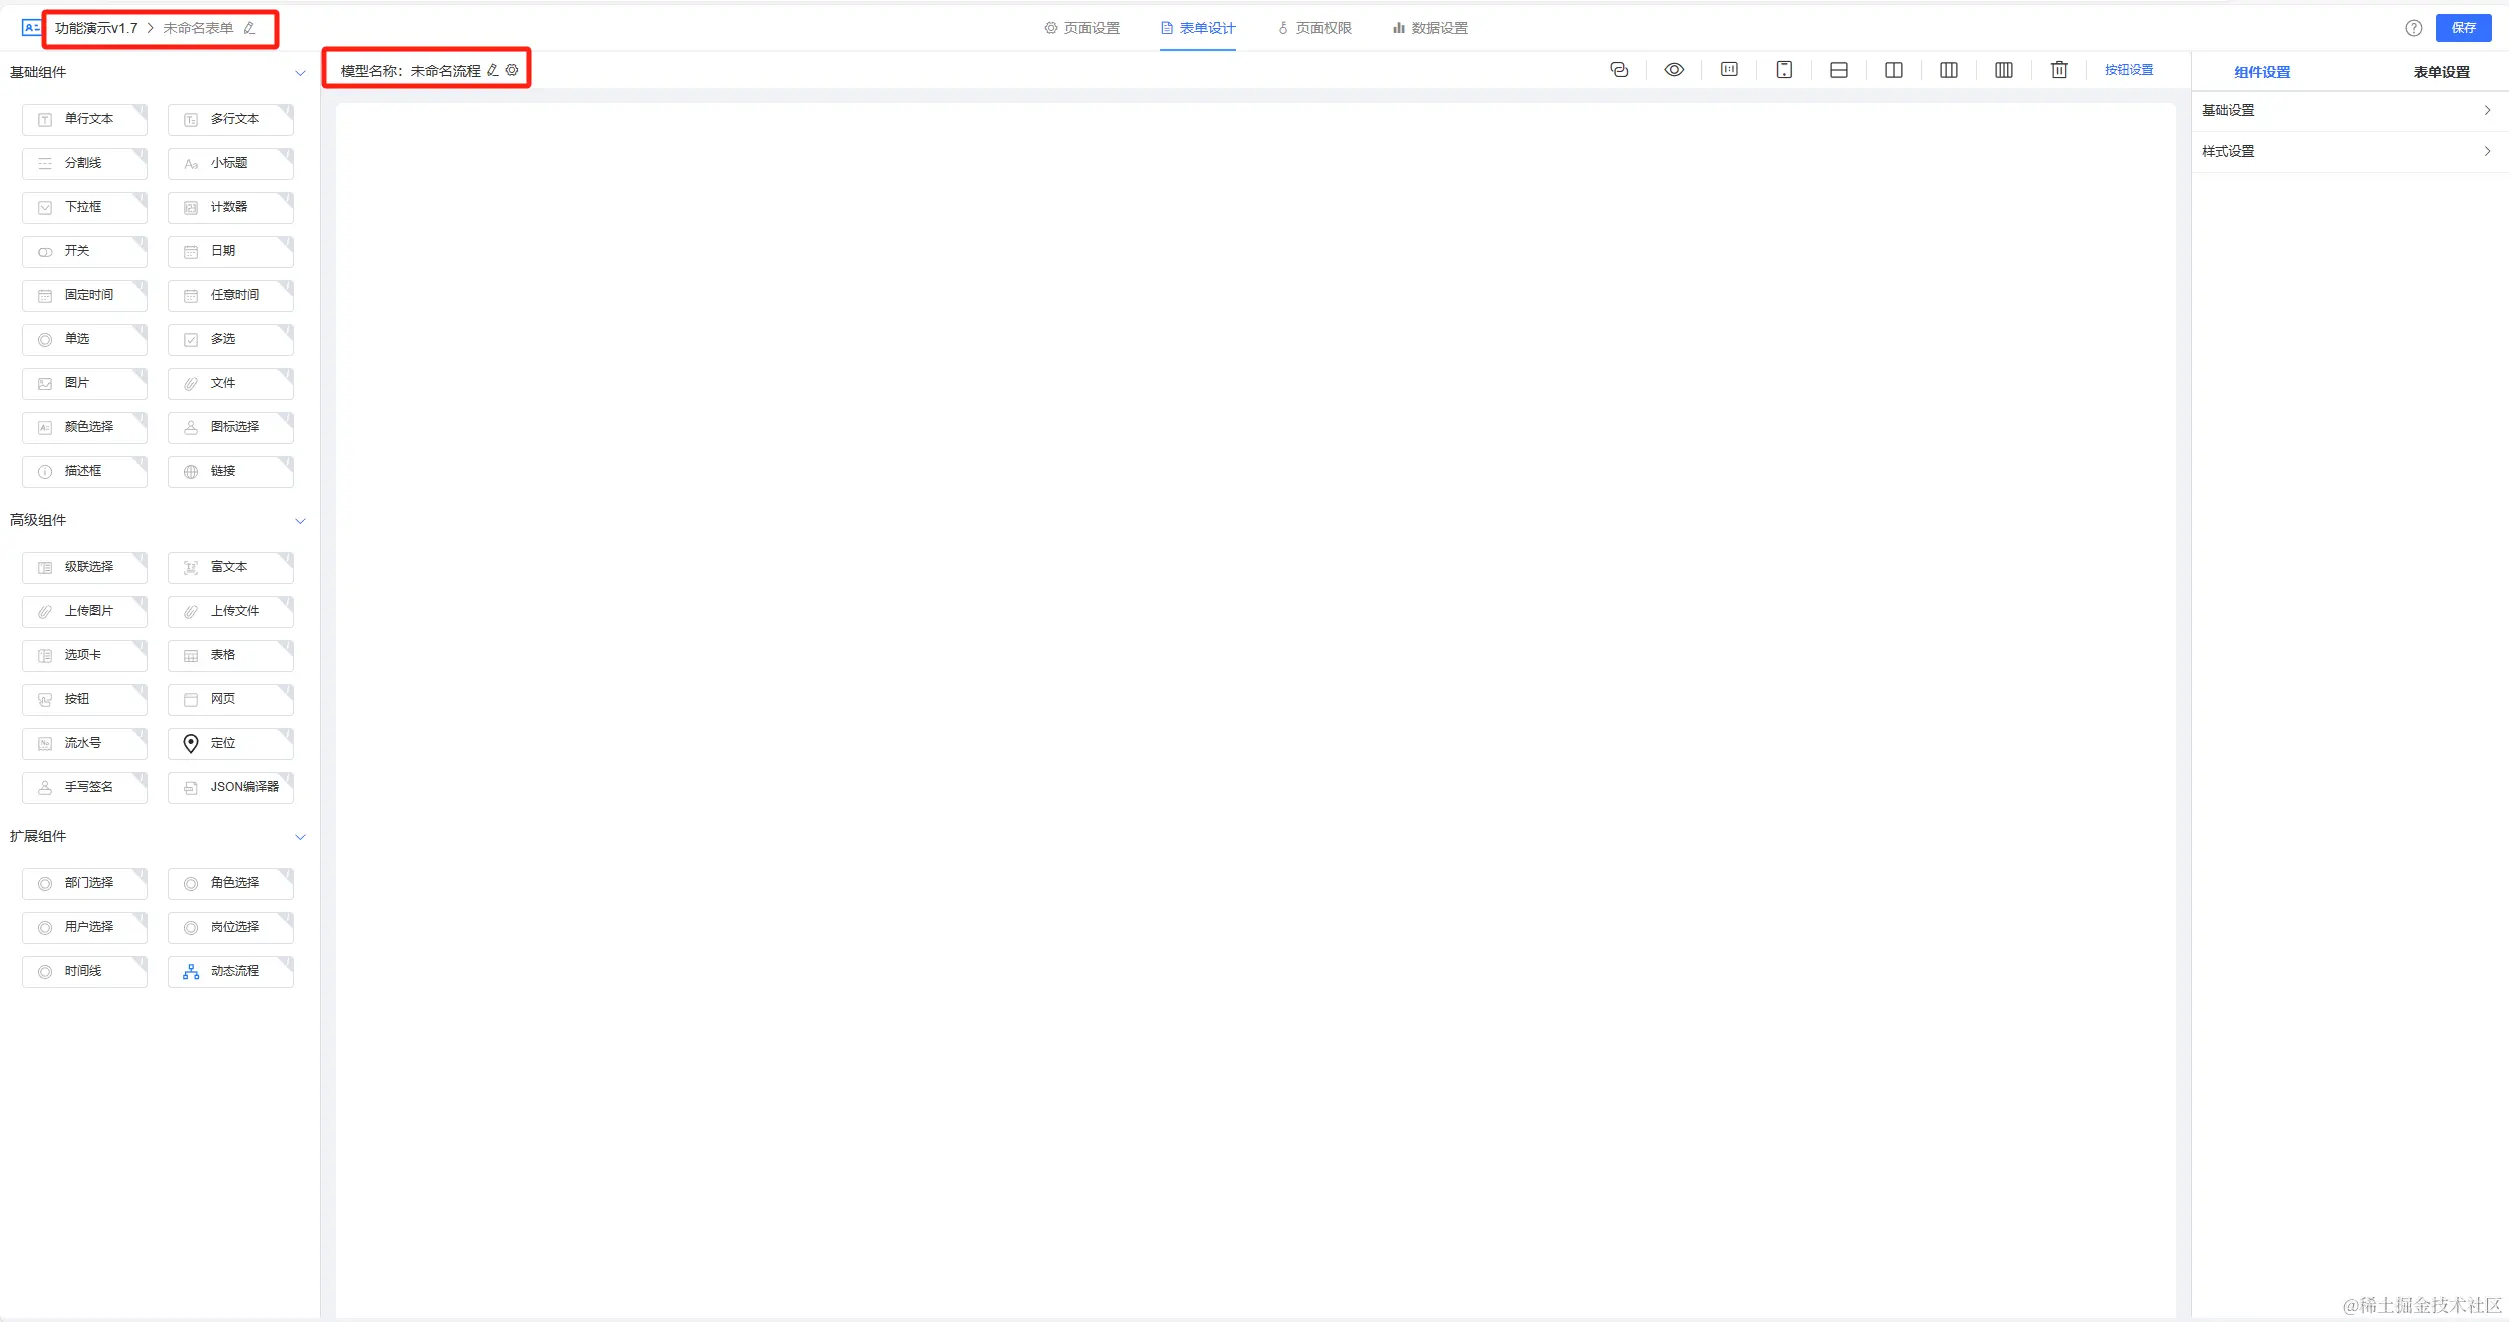2509x1322 pixels.
Task: Click the eye preview icon
Action: pyautogui.click(x=1674, y=70)
